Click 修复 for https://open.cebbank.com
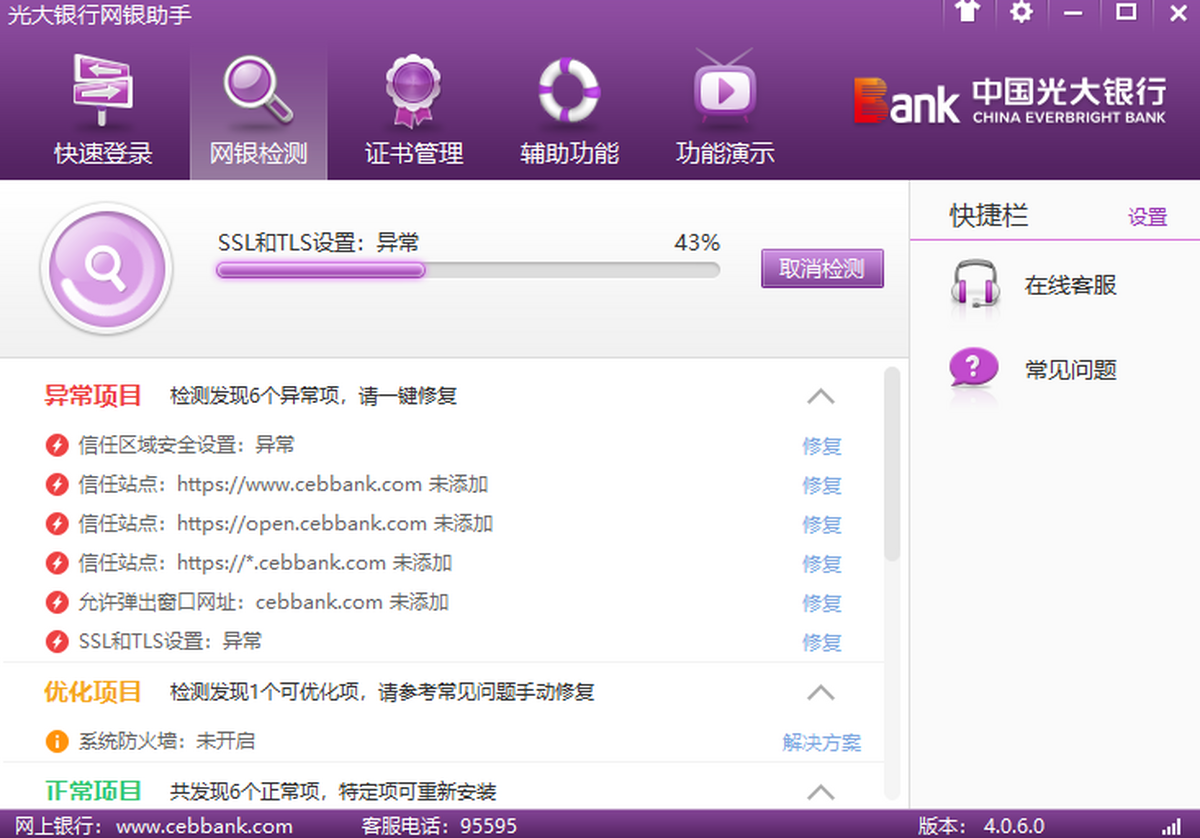This screenshot has height=838, width=1200. pos(822,524)
